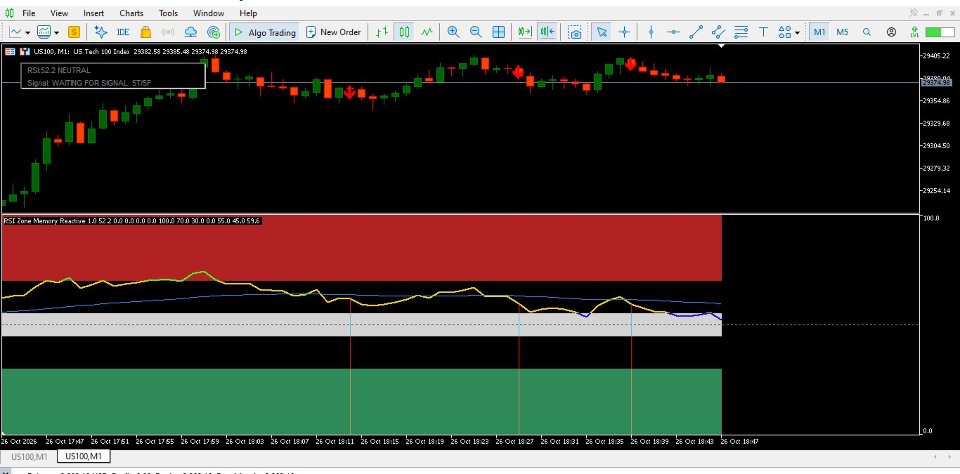Click the 29405.22 price axis label
This screenshot has height=474, width=960.
[936, 55]
